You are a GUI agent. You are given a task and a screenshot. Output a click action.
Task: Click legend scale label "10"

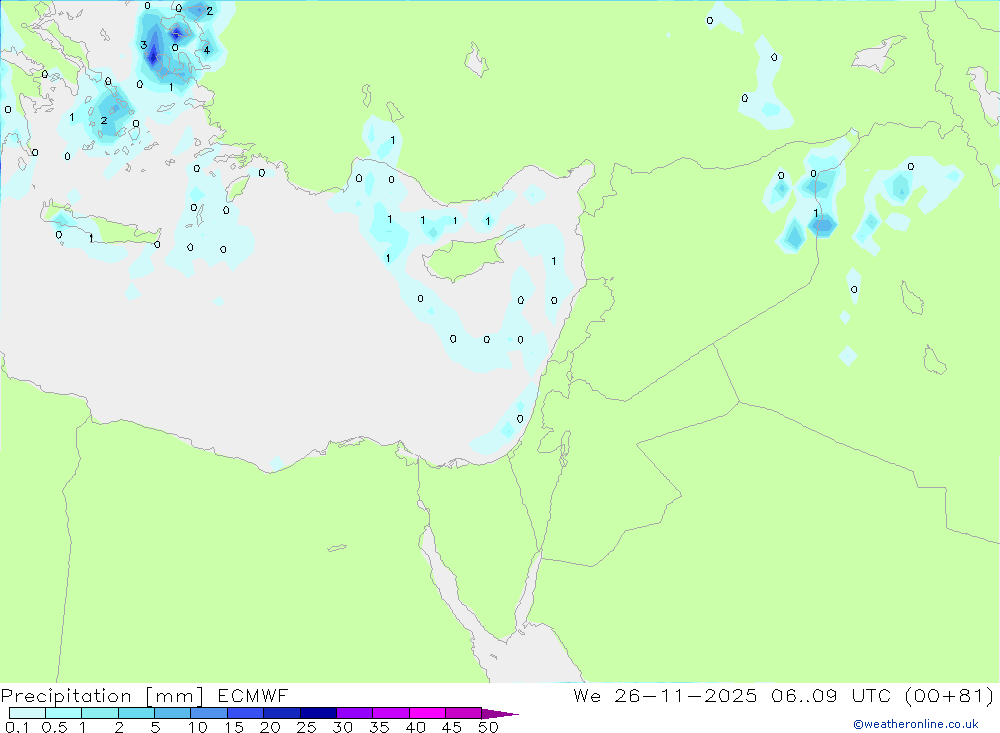198,727
